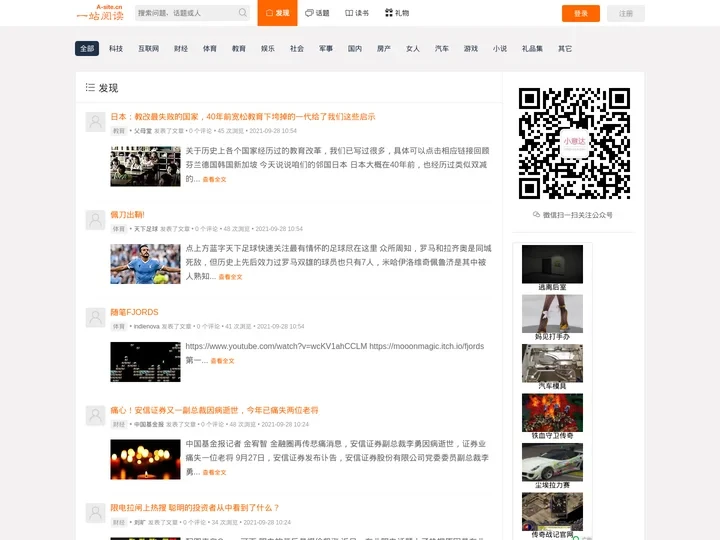This screenshot has height=540, width=720.
Task: Open the 汽车模具 thumbnail
Action: 552,363
